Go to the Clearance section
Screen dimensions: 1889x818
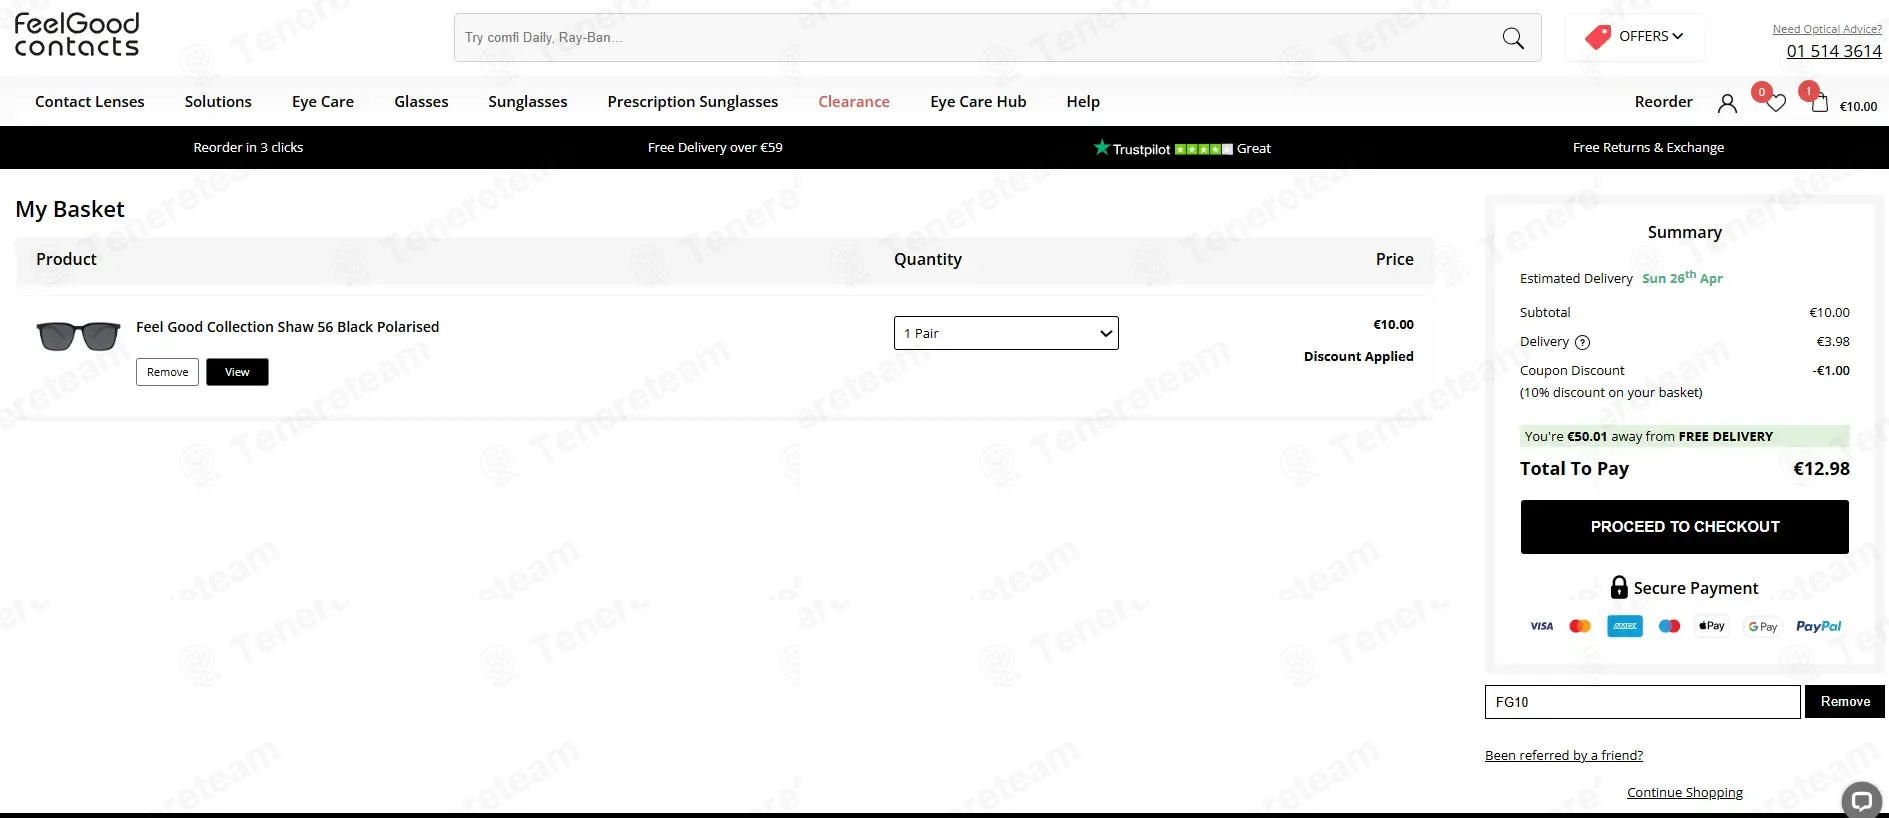coord(854,102)
